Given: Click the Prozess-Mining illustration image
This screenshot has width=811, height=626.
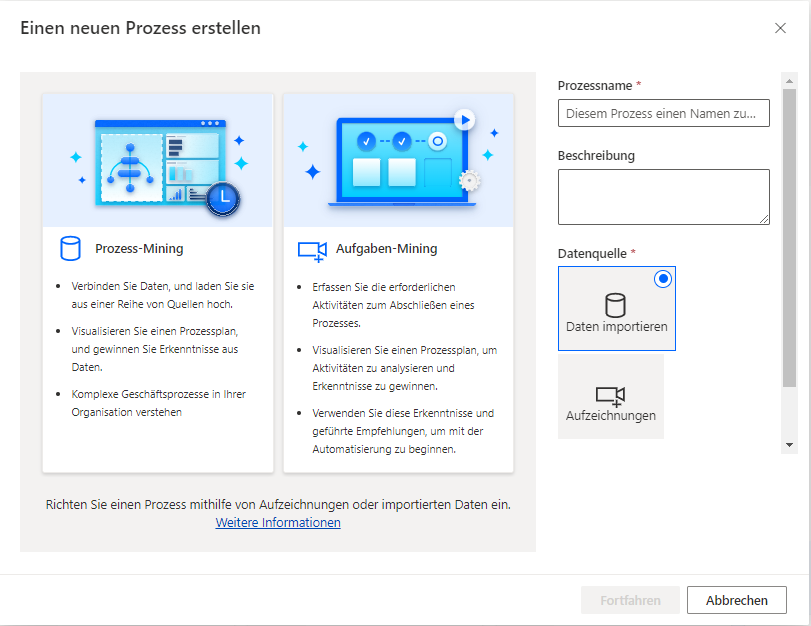Looking at the screenshot, I should (x=157, y=162).
